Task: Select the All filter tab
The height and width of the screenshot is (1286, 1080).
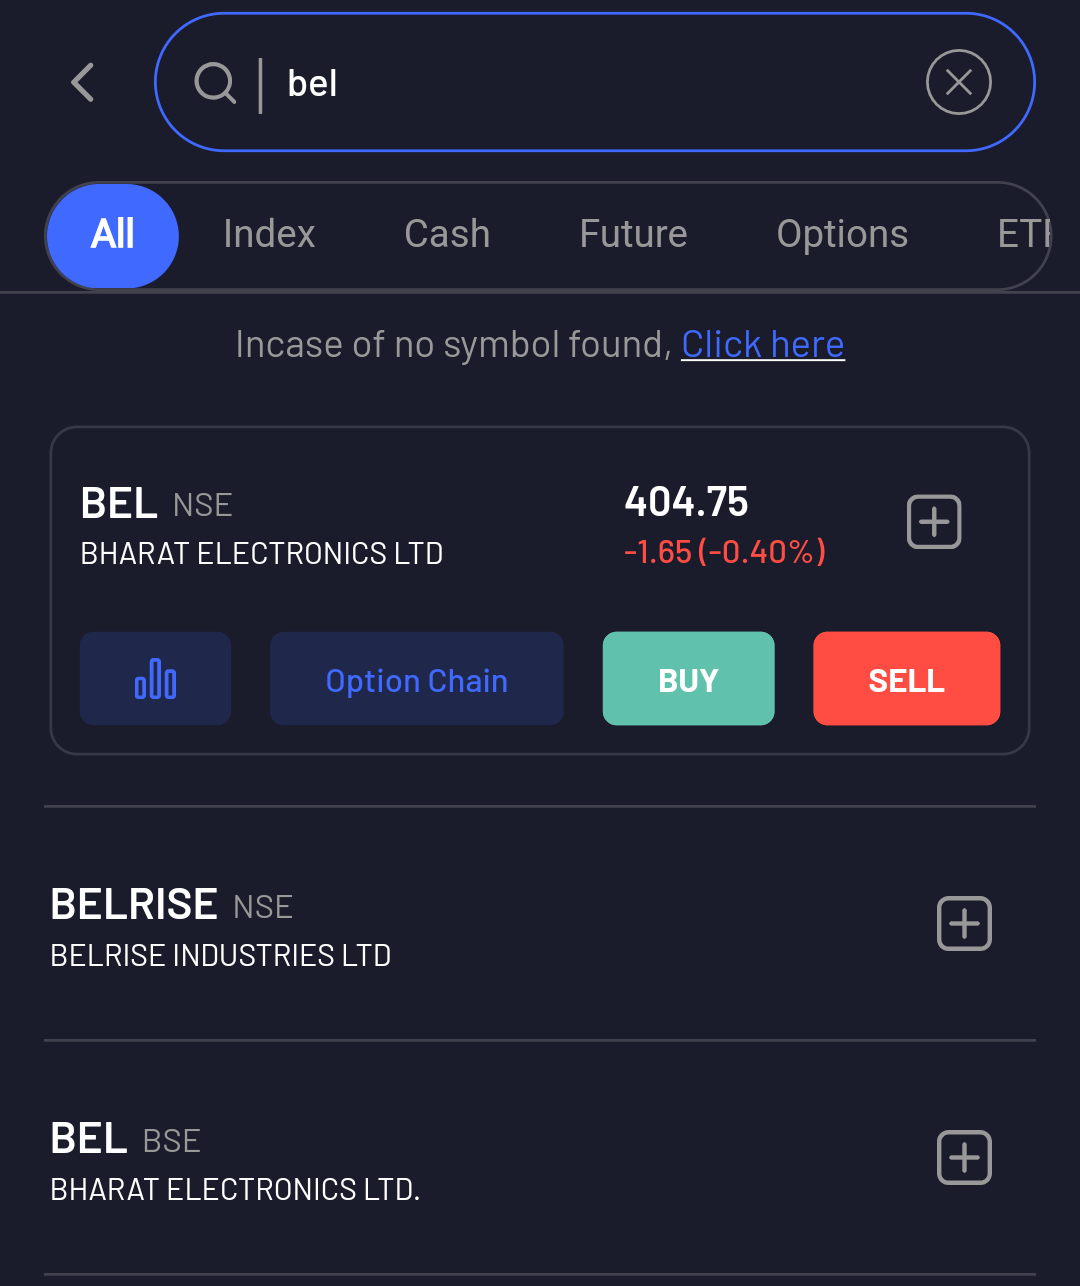Action: [113, 235]
